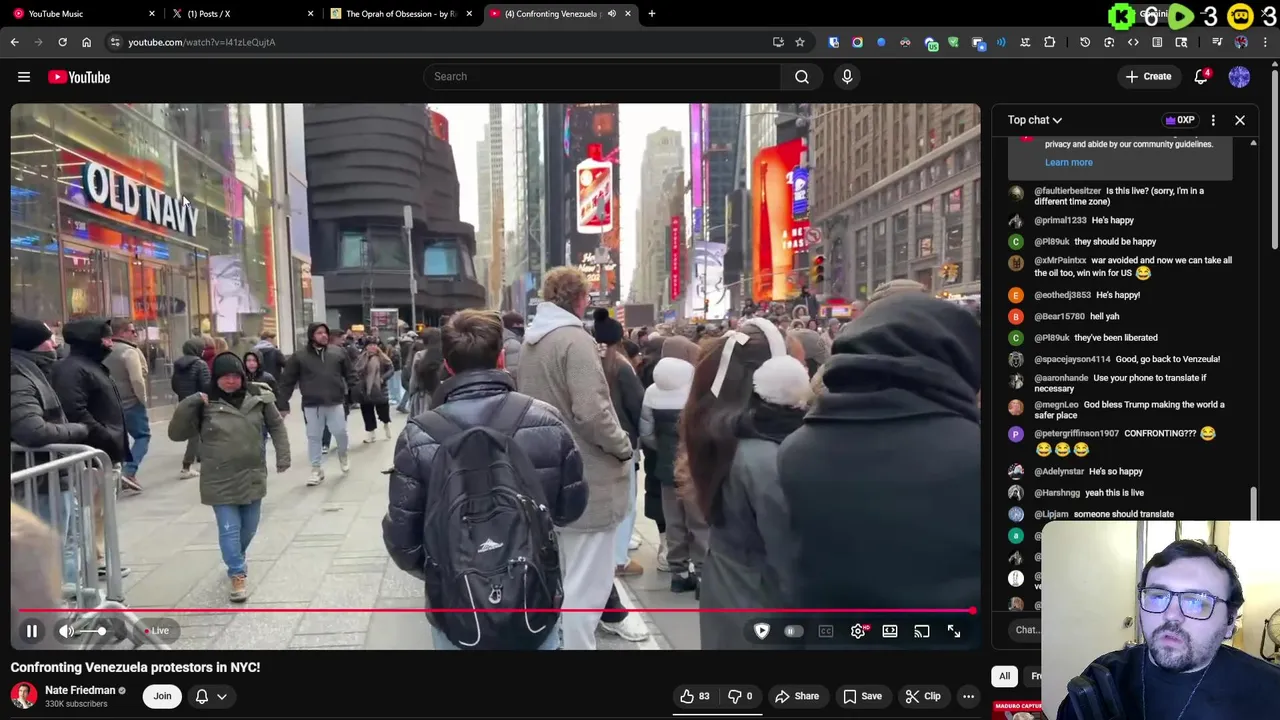Like the video
Screen dimensions: 1280x720
695,696
